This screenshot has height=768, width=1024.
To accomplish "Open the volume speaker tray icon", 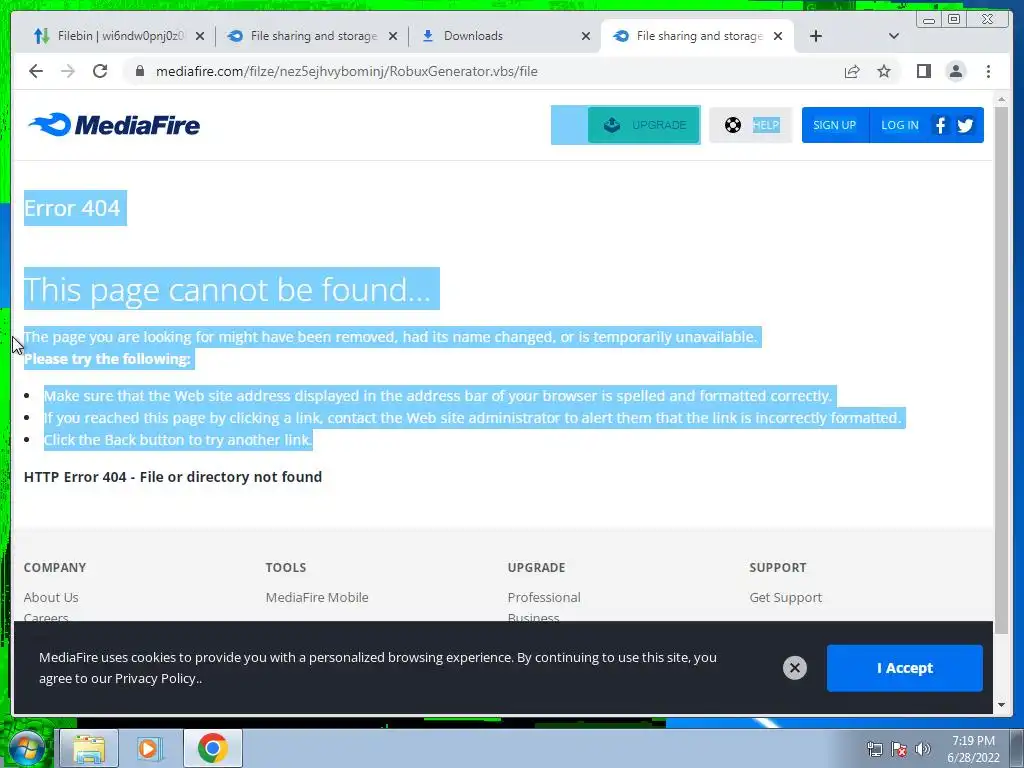I will [923, 749].
